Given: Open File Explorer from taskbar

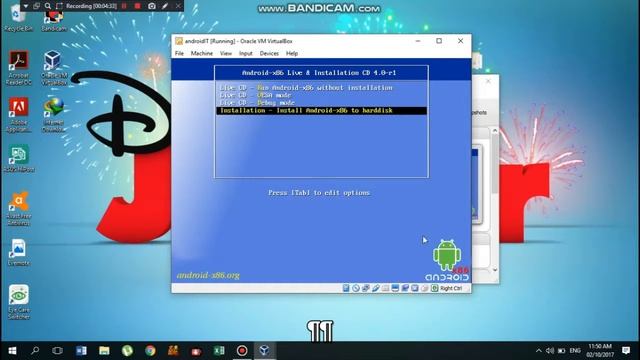Looking at the screenshot, I should [x=104, y=351].
